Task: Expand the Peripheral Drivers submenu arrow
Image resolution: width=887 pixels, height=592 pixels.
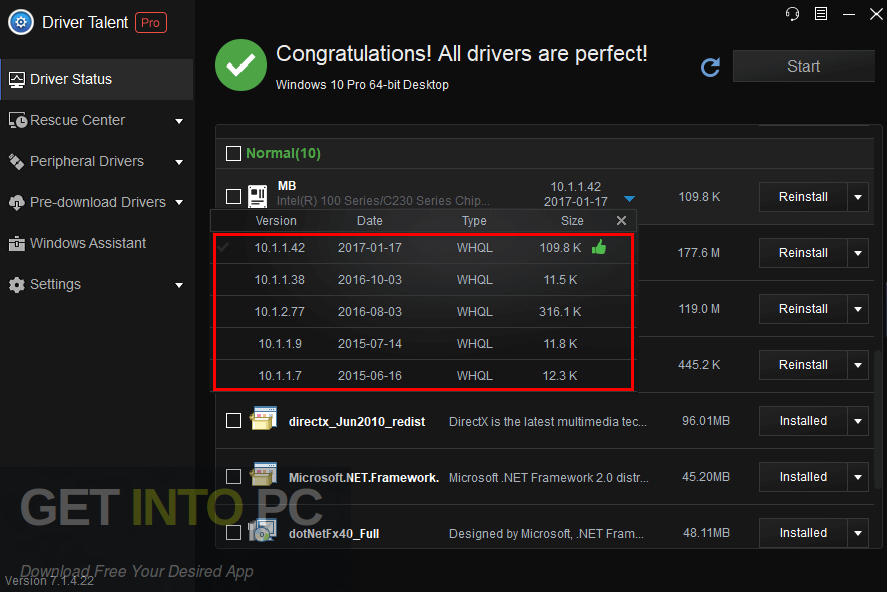Action: coord(179,162)
